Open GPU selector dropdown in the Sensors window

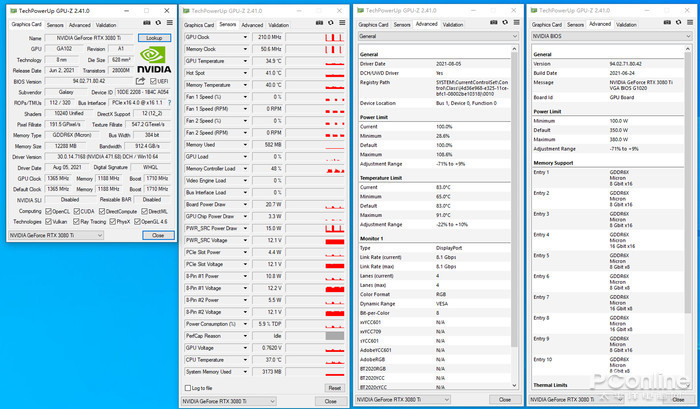pyautogui.click(x=229, y=401)
